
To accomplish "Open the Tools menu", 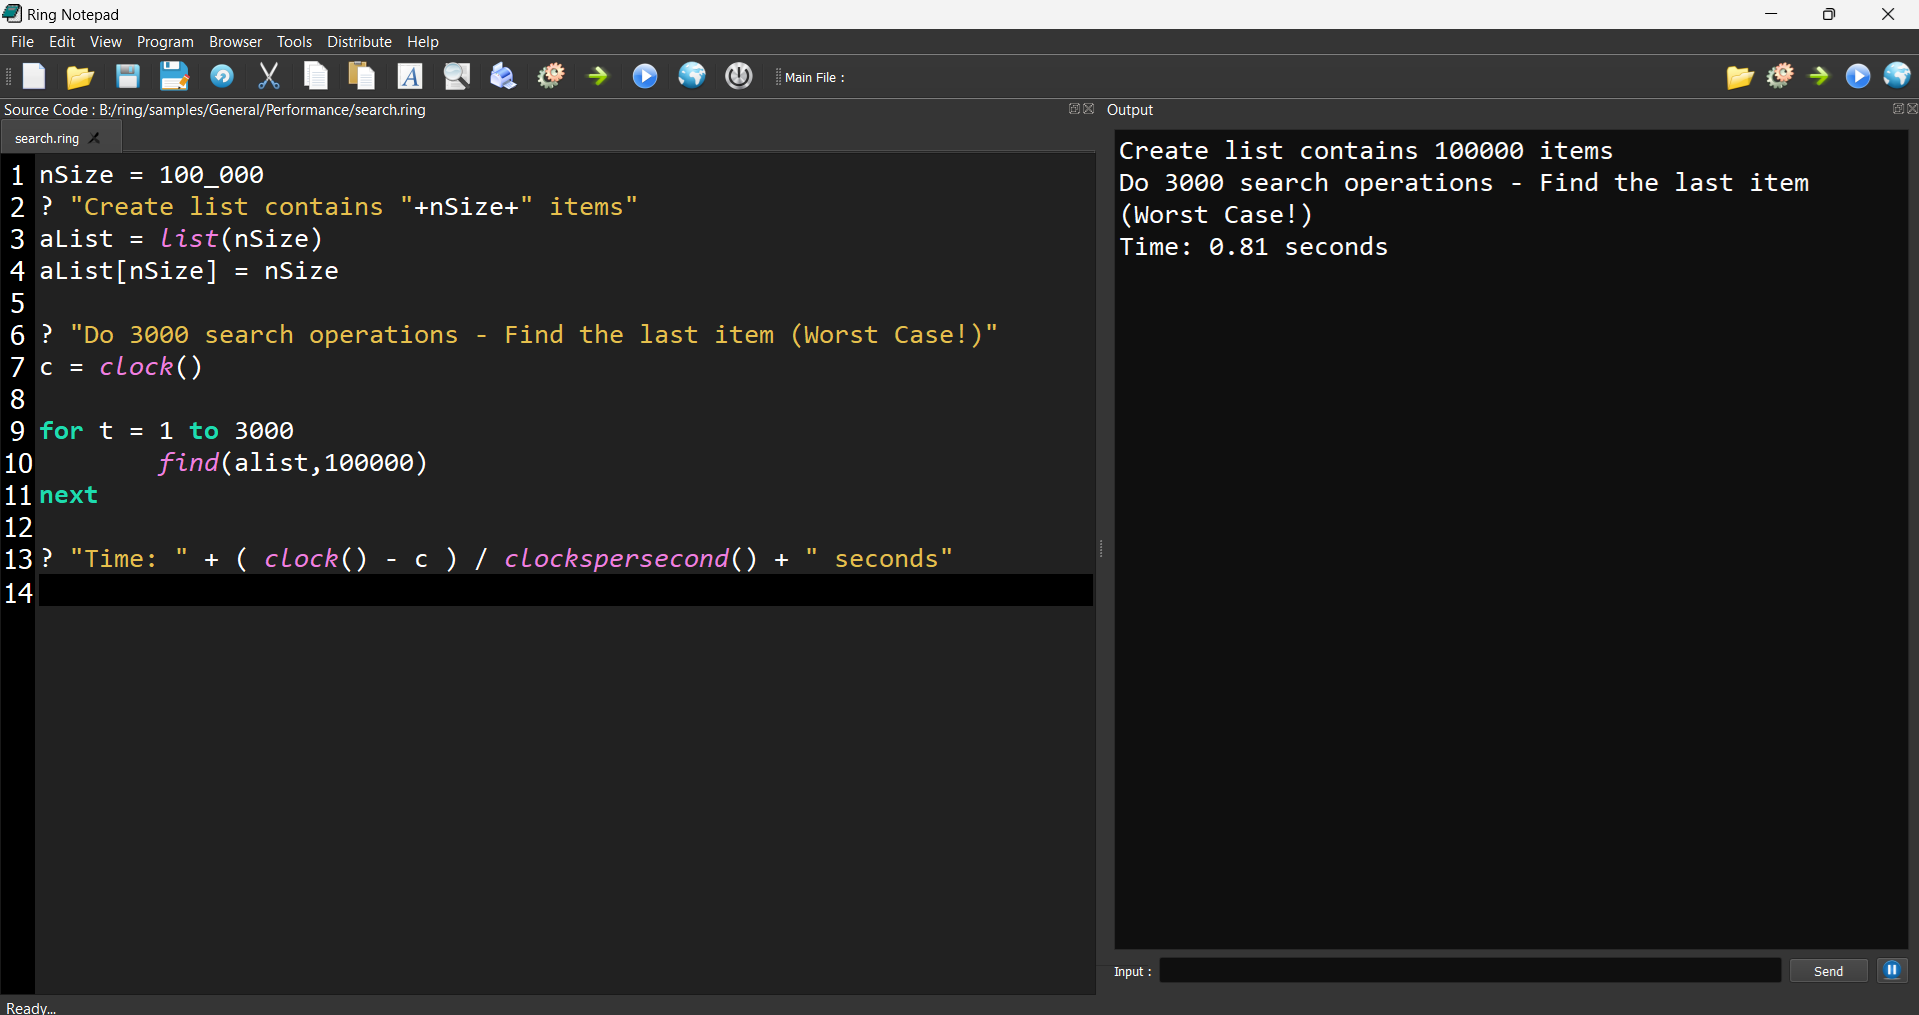I will point(295,41).
